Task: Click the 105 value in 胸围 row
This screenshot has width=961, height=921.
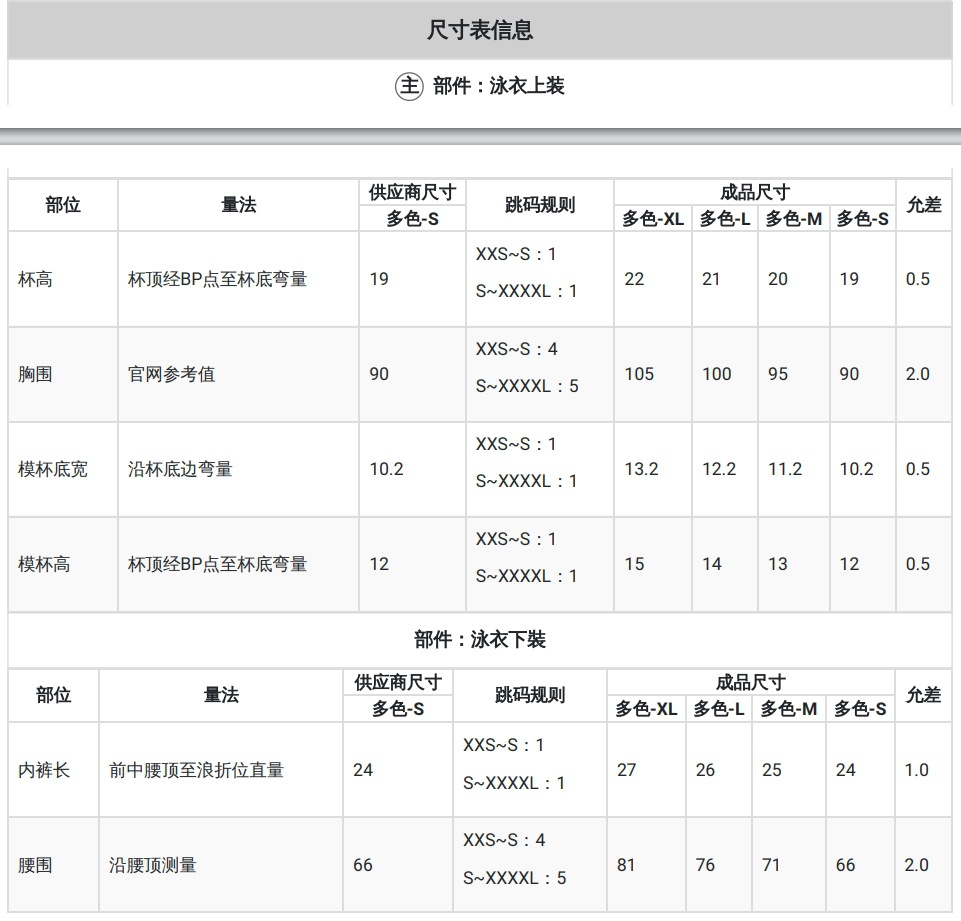Action: (x=639, y=374)
